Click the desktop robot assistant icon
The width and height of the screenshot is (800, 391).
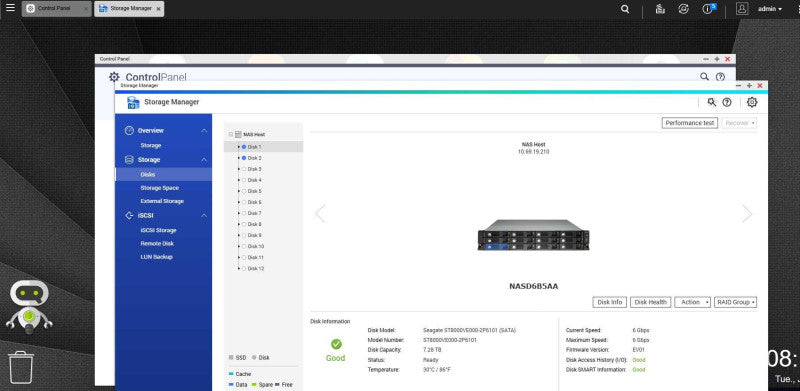pos(29,307)
